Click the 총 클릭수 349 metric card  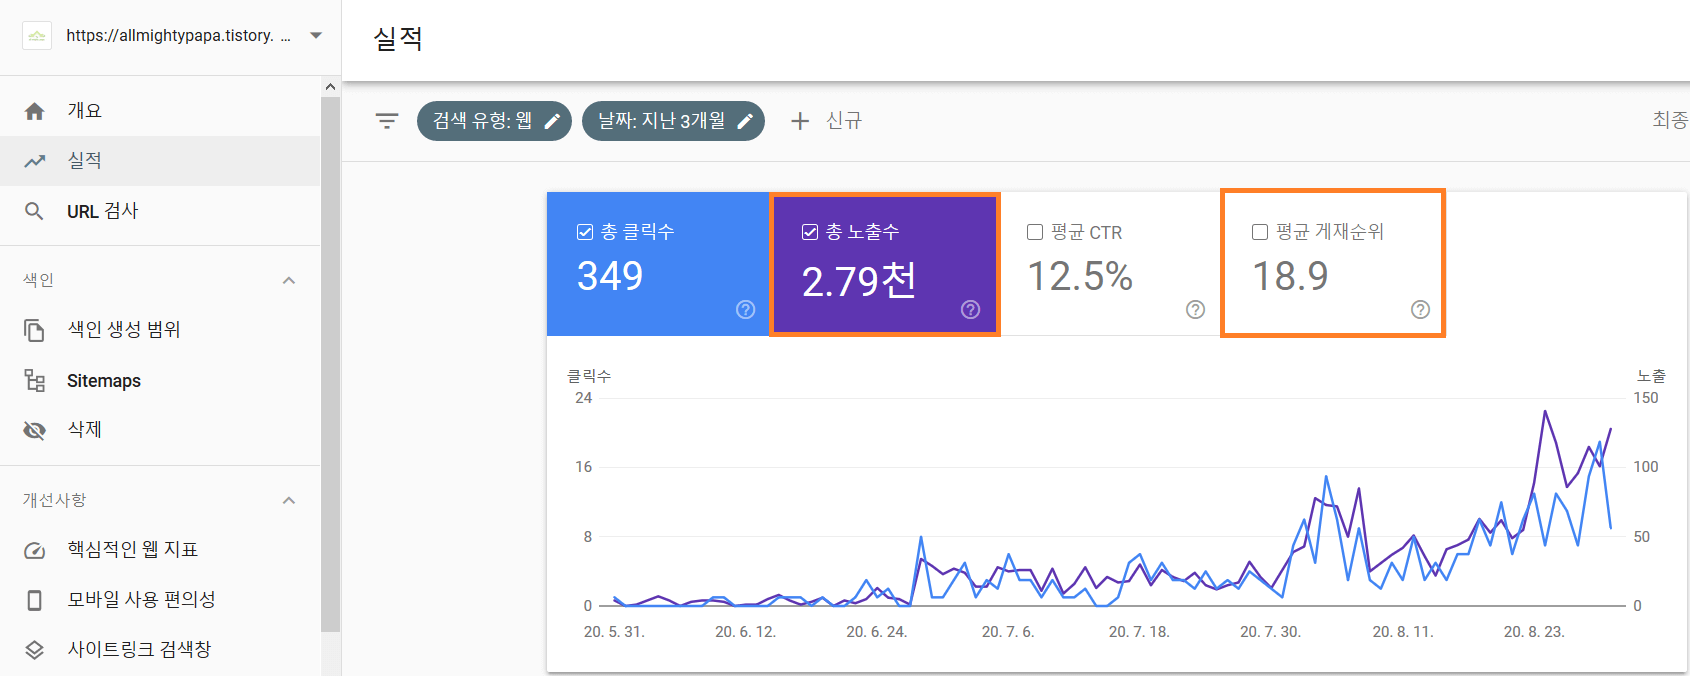point(658,264)
